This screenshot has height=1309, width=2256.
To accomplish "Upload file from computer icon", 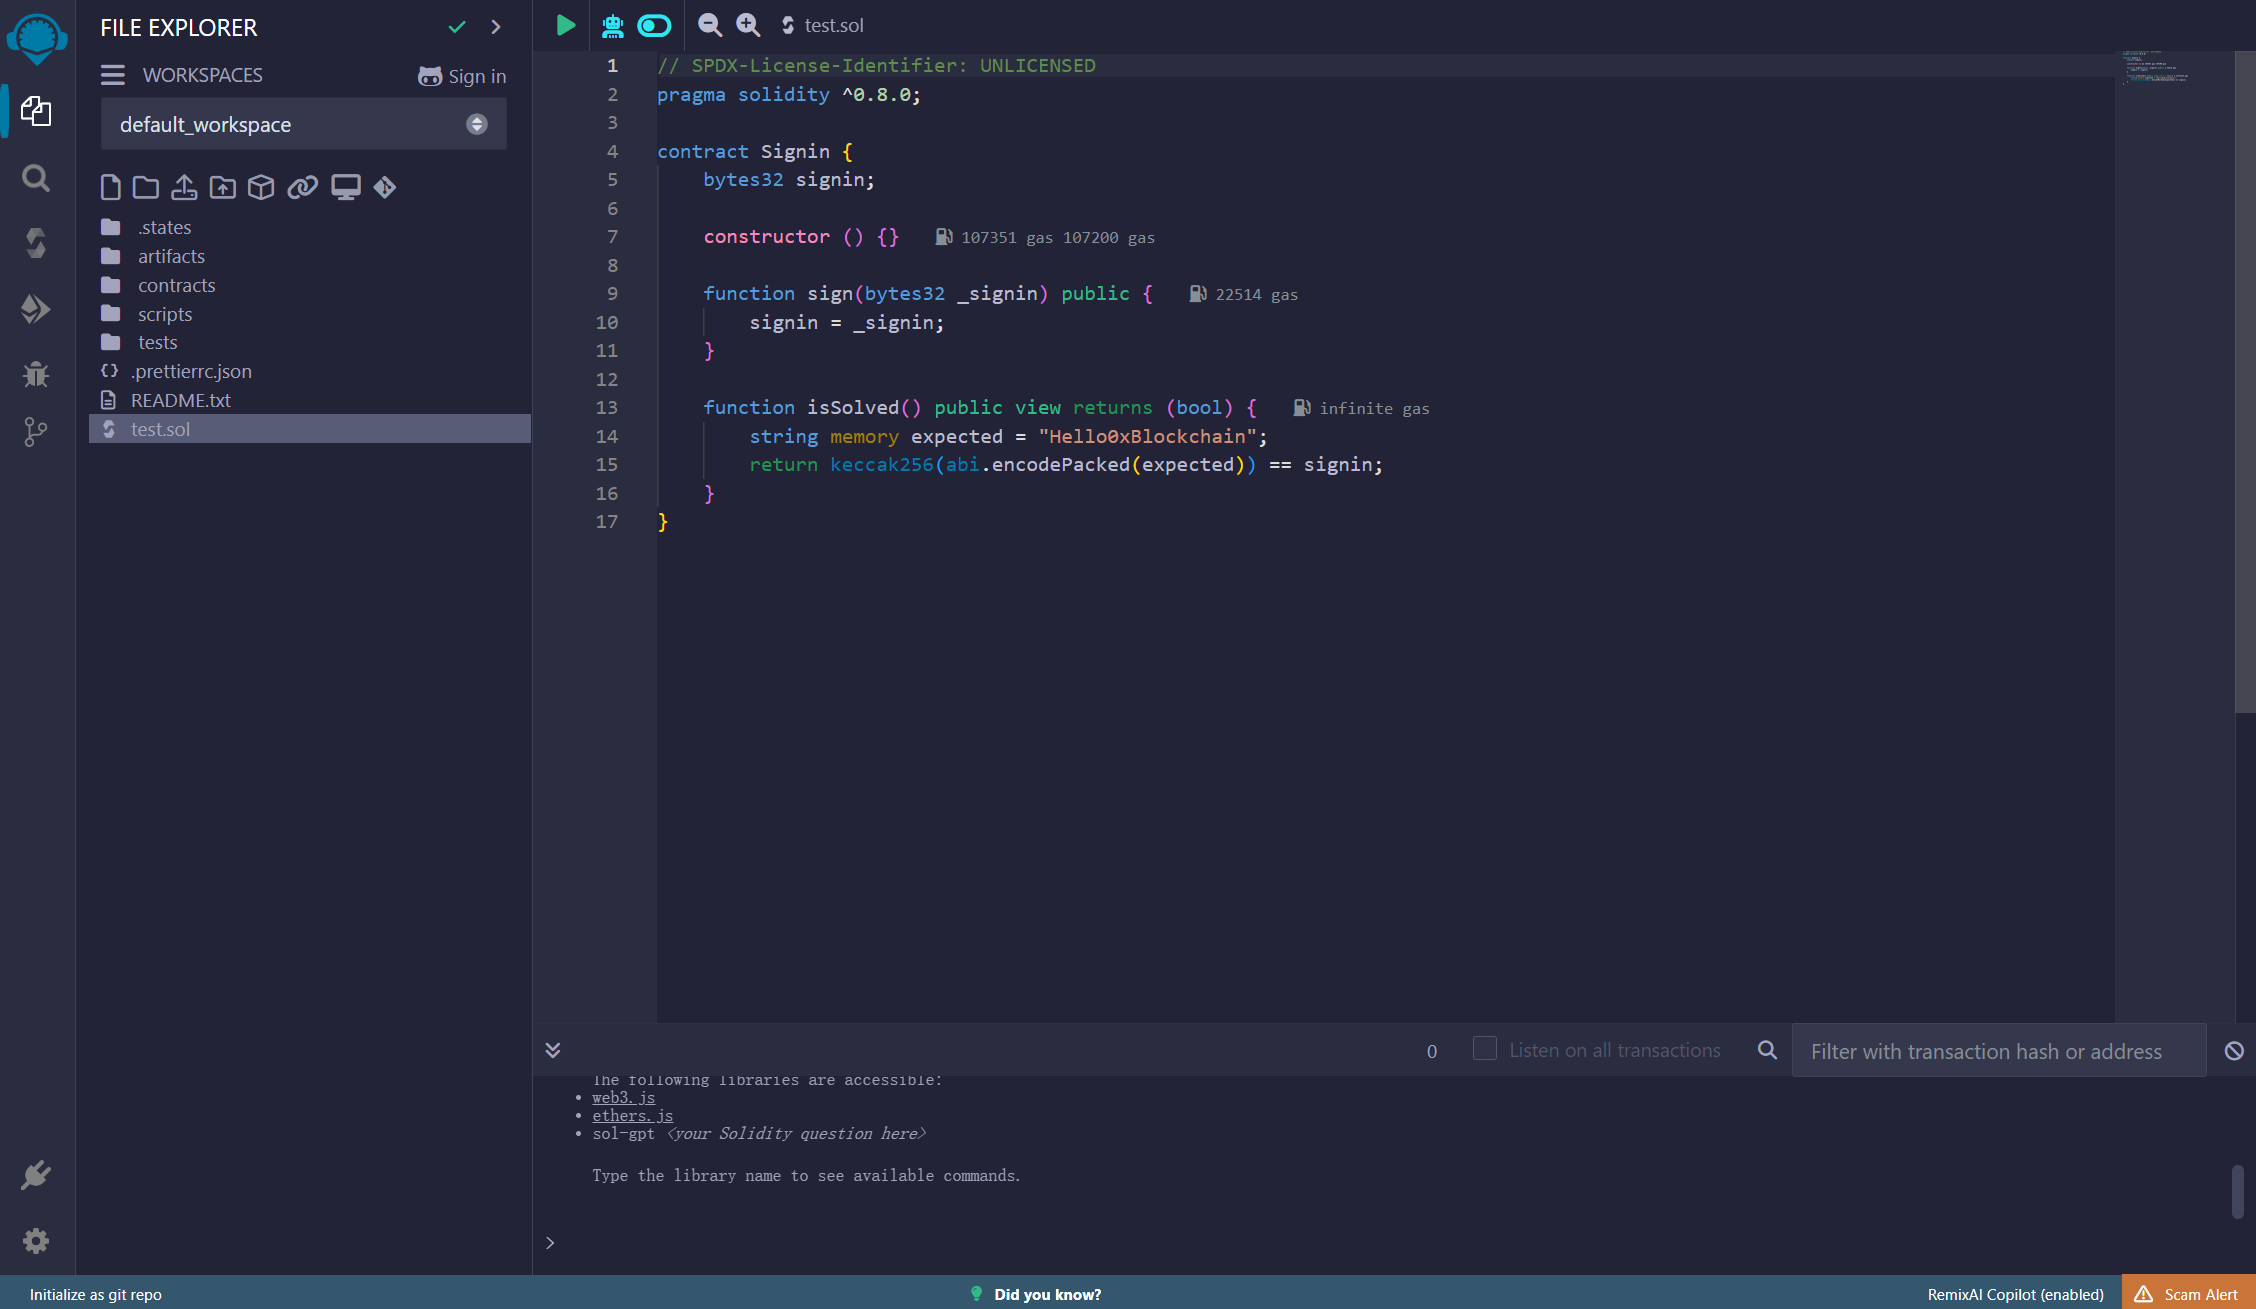I will pos(184,187).
